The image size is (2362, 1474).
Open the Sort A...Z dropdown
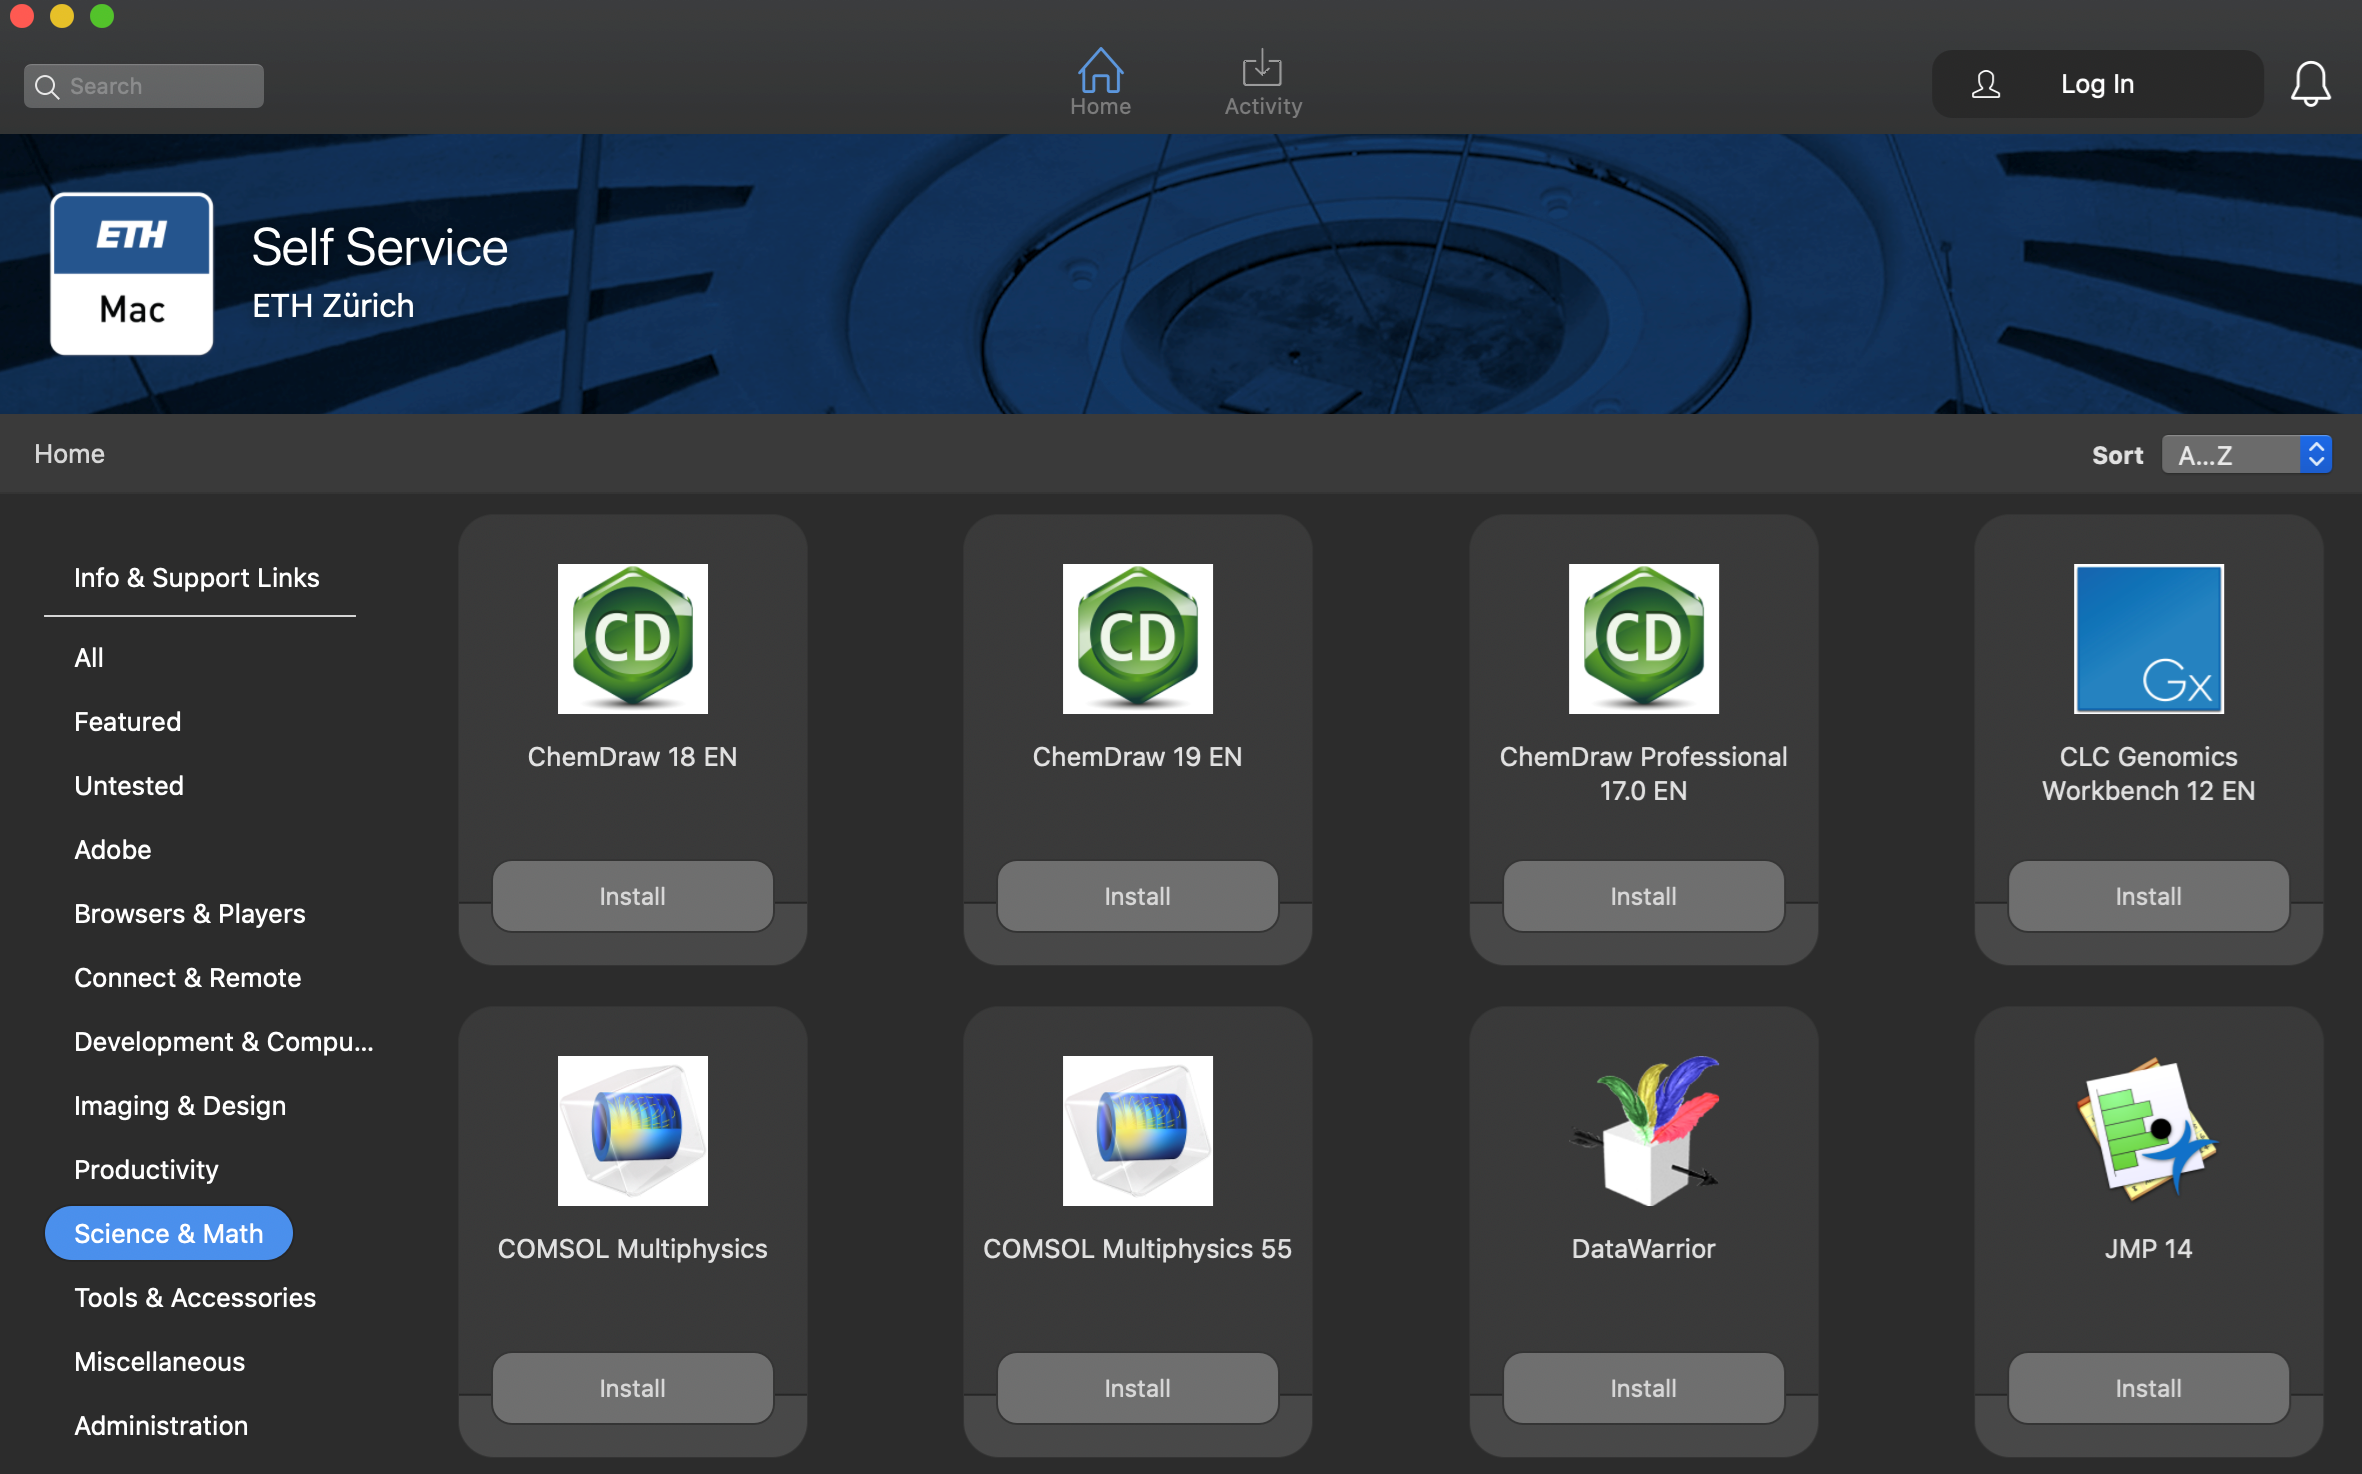click(2247, 455)
